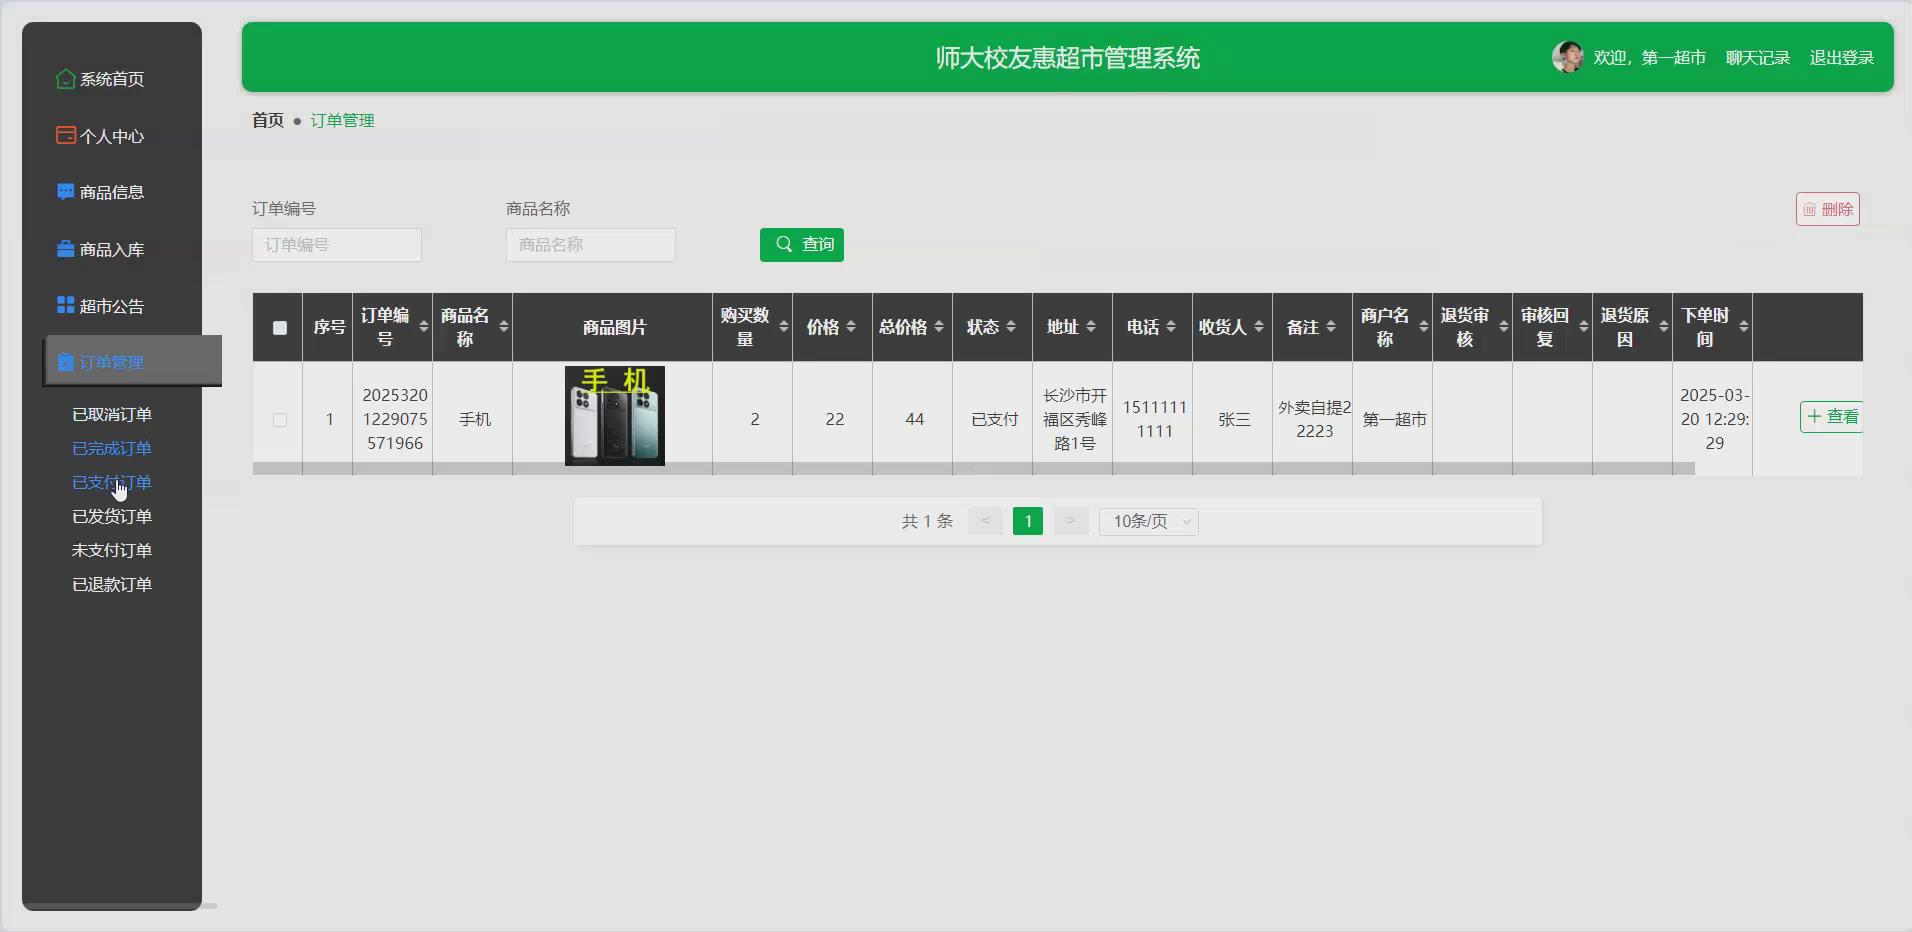1912x932 pixels.
Task: Click the 订单管理 sidebar icon
Action: (x=68, y=362)
